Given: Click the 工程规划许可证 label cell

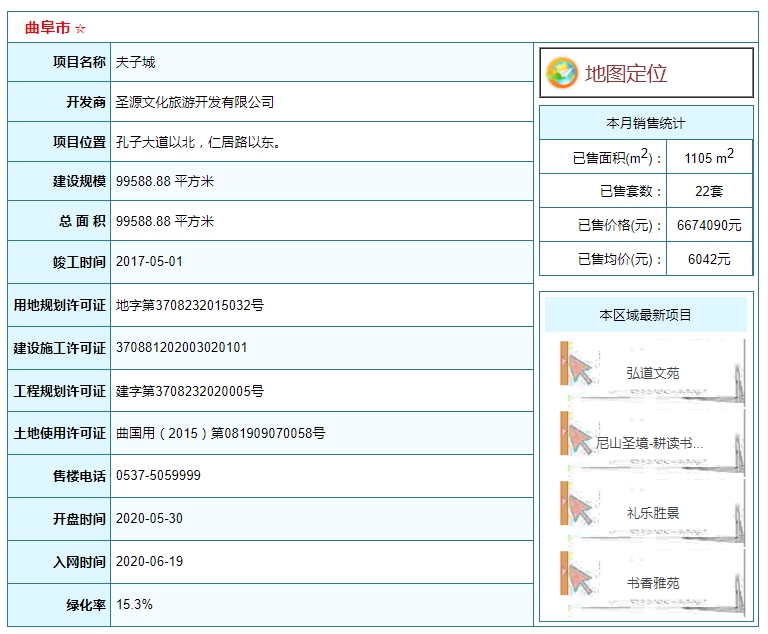Looking at the screenshot, I should (59, 391).
